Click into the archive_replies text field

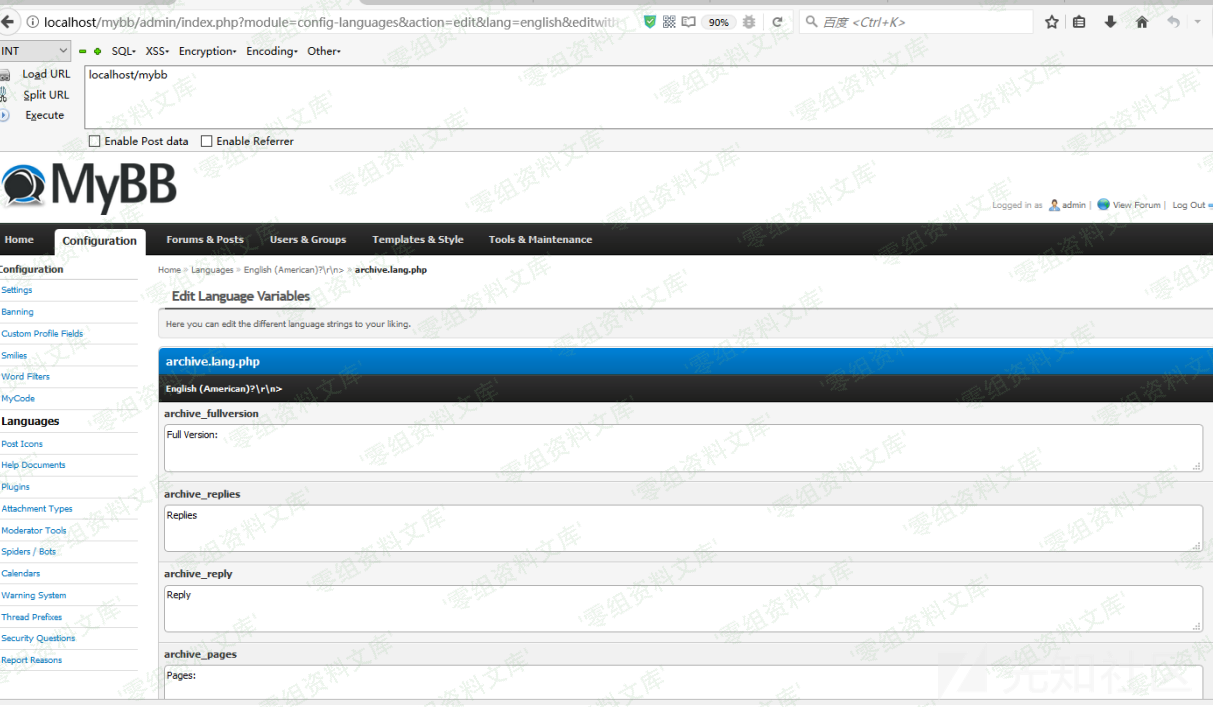point(682,528)
